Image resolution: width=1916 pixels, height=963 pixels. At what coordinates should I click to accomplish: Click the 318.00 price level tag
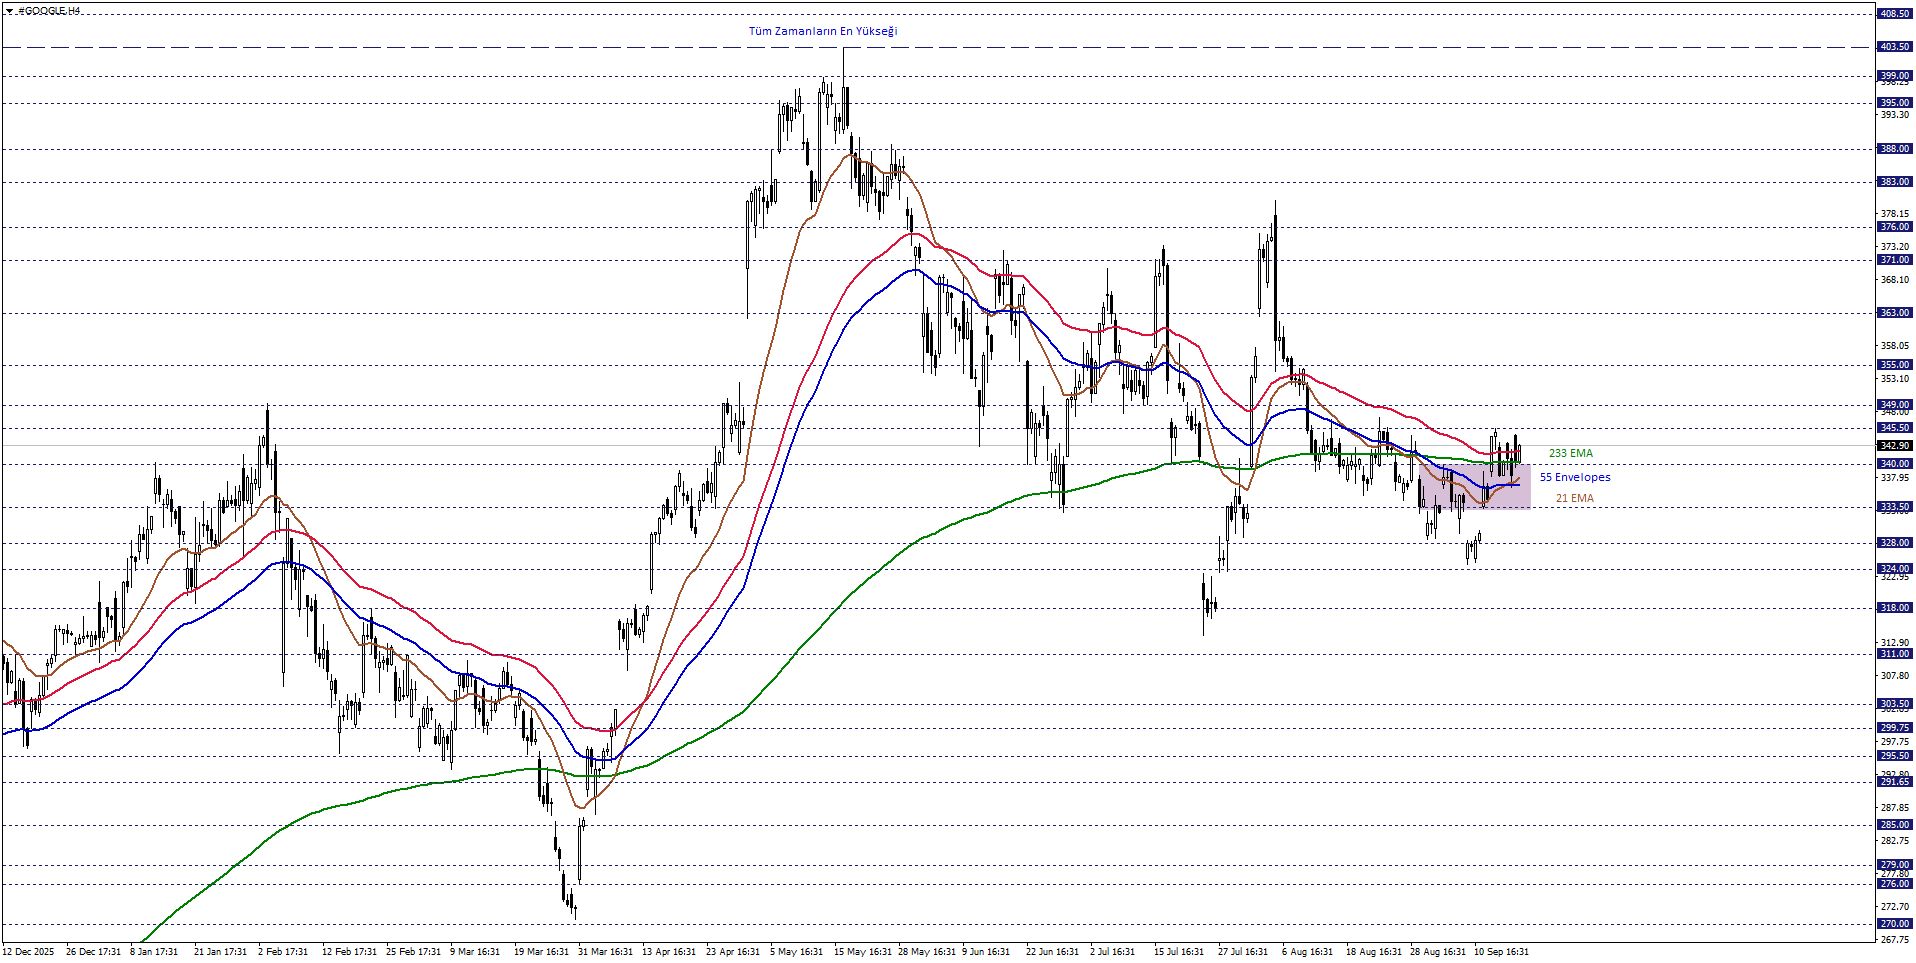1895,608
